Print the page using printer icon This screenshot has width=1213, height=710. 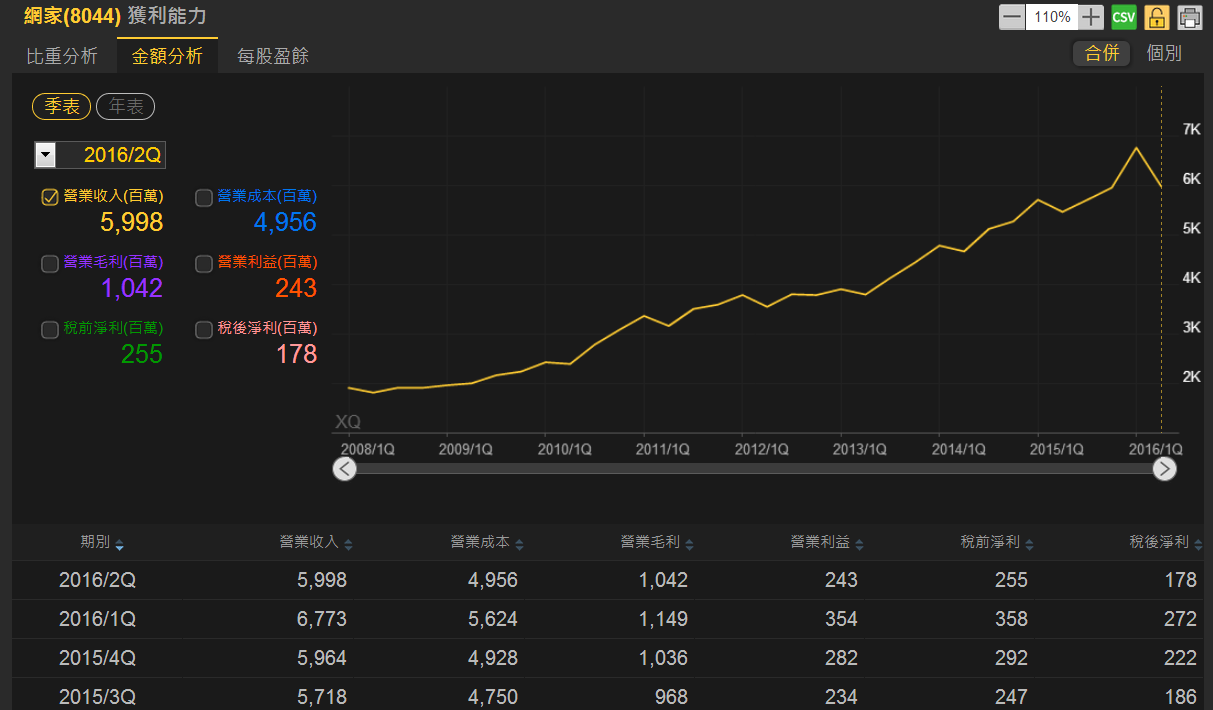1189,17
